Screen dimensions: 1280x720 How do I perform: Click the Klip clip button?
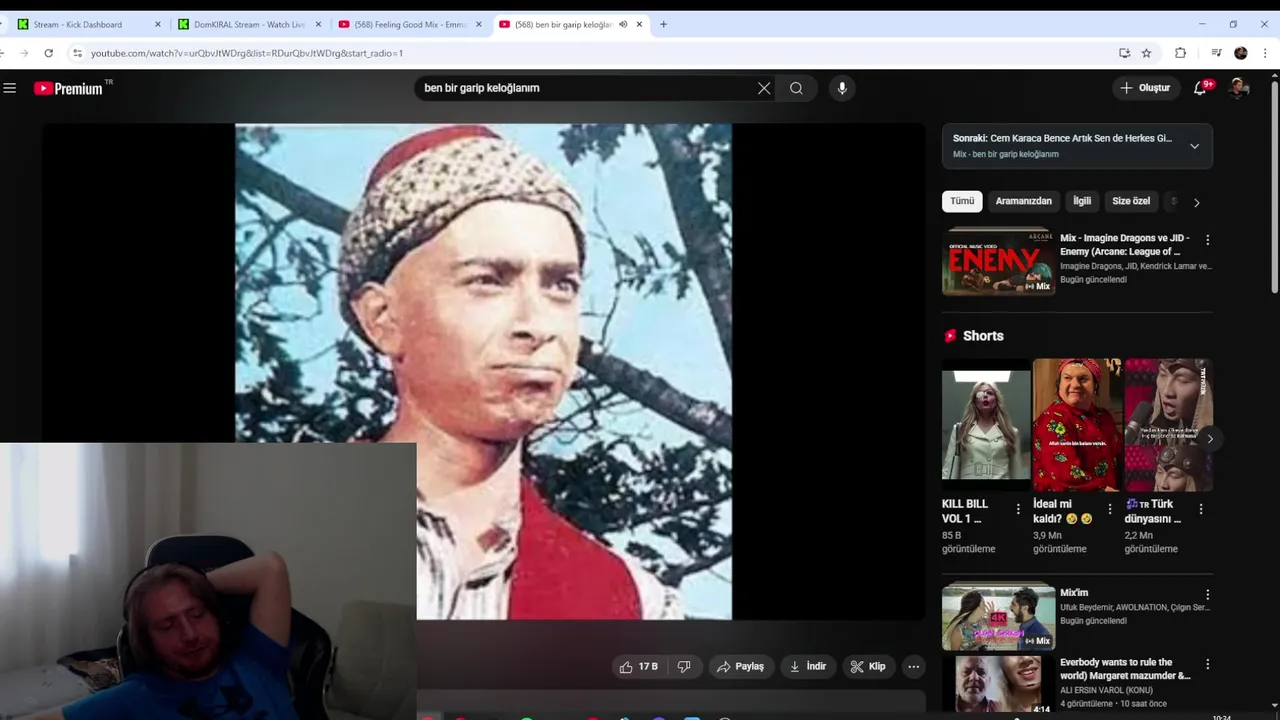tap(868, 666)
